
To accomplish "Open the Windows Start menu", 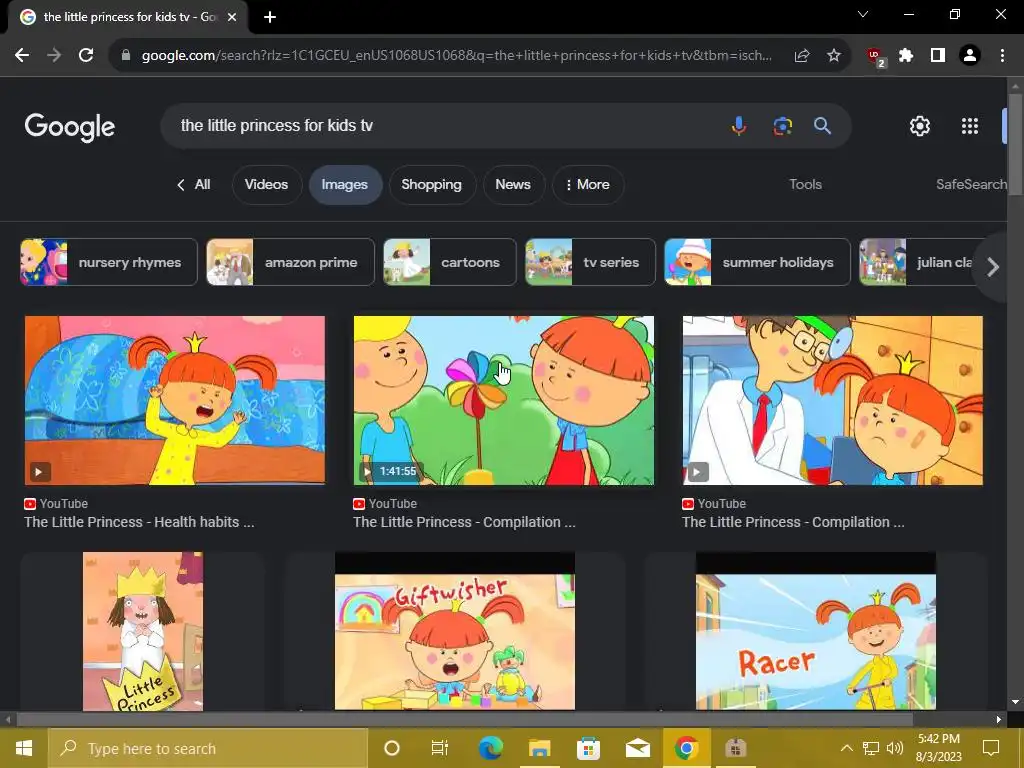I will 24,748.
